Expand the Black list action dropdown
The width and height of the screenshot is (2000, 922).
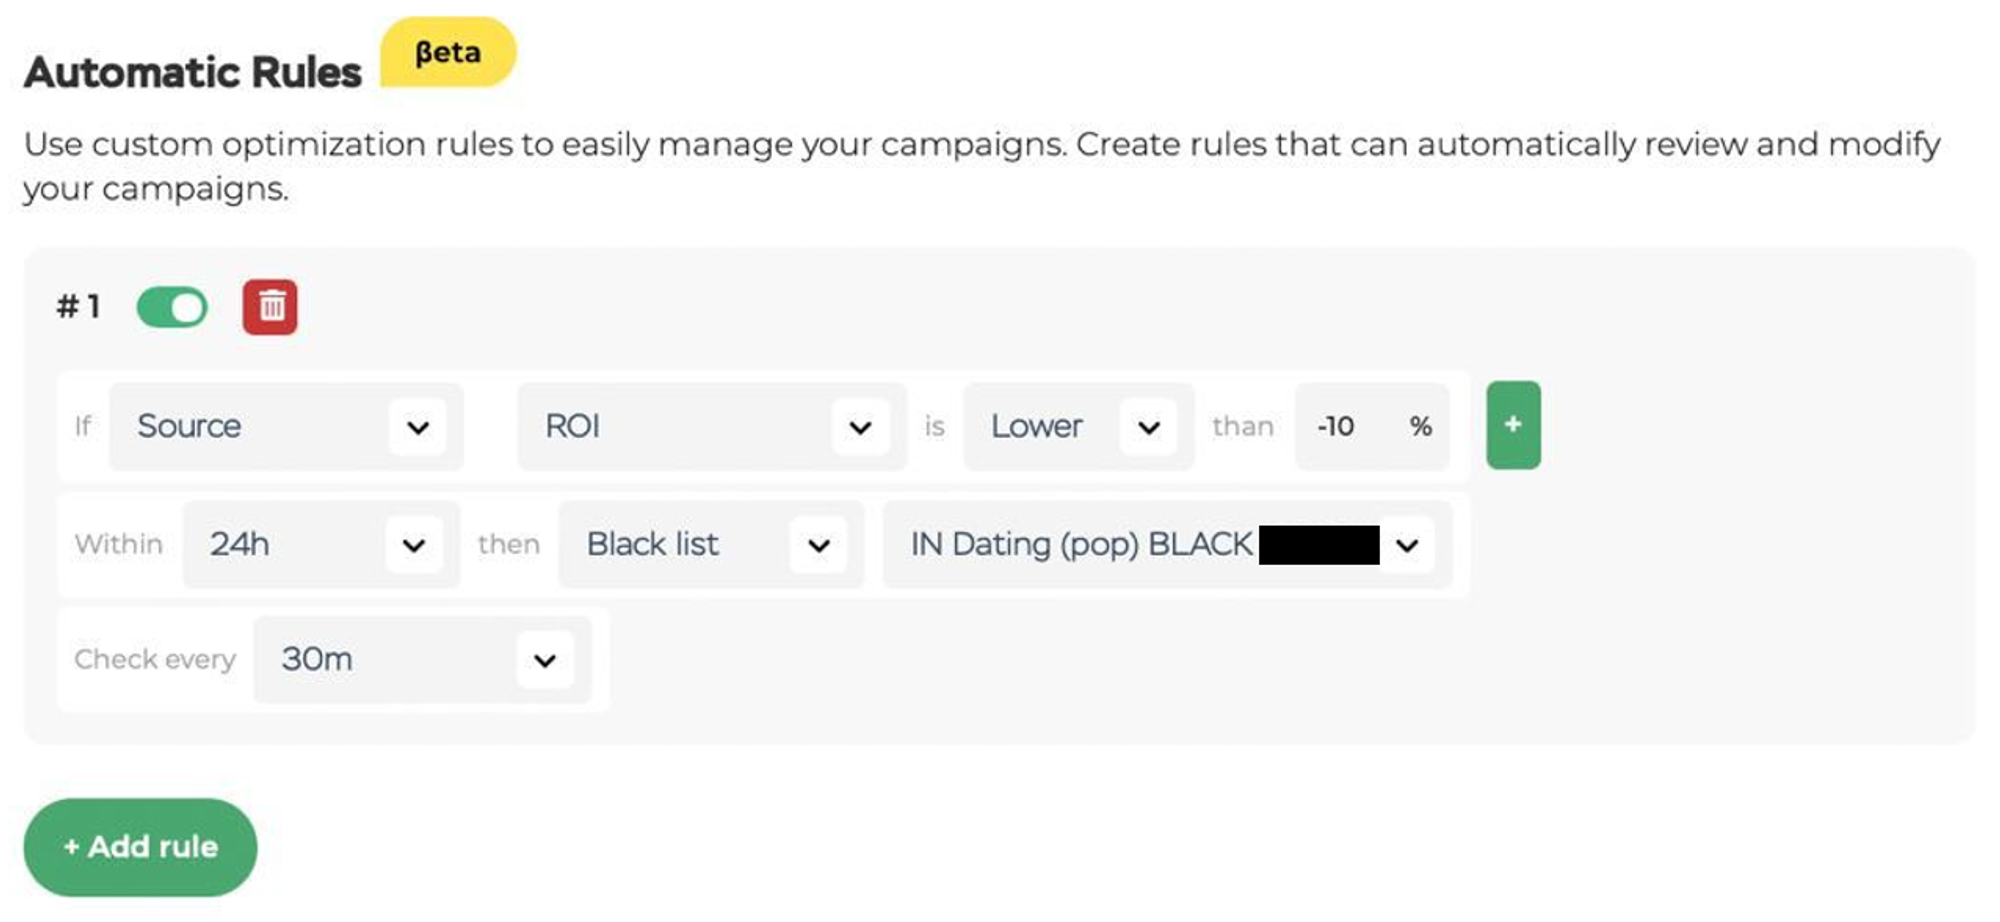pos(711,545)
